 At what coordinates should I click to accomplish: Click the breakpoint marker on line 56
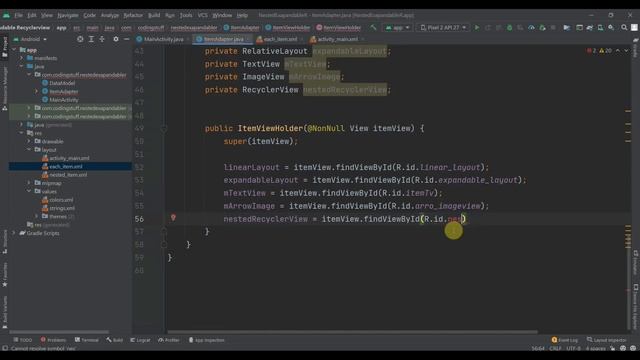[x=173, y=218]
